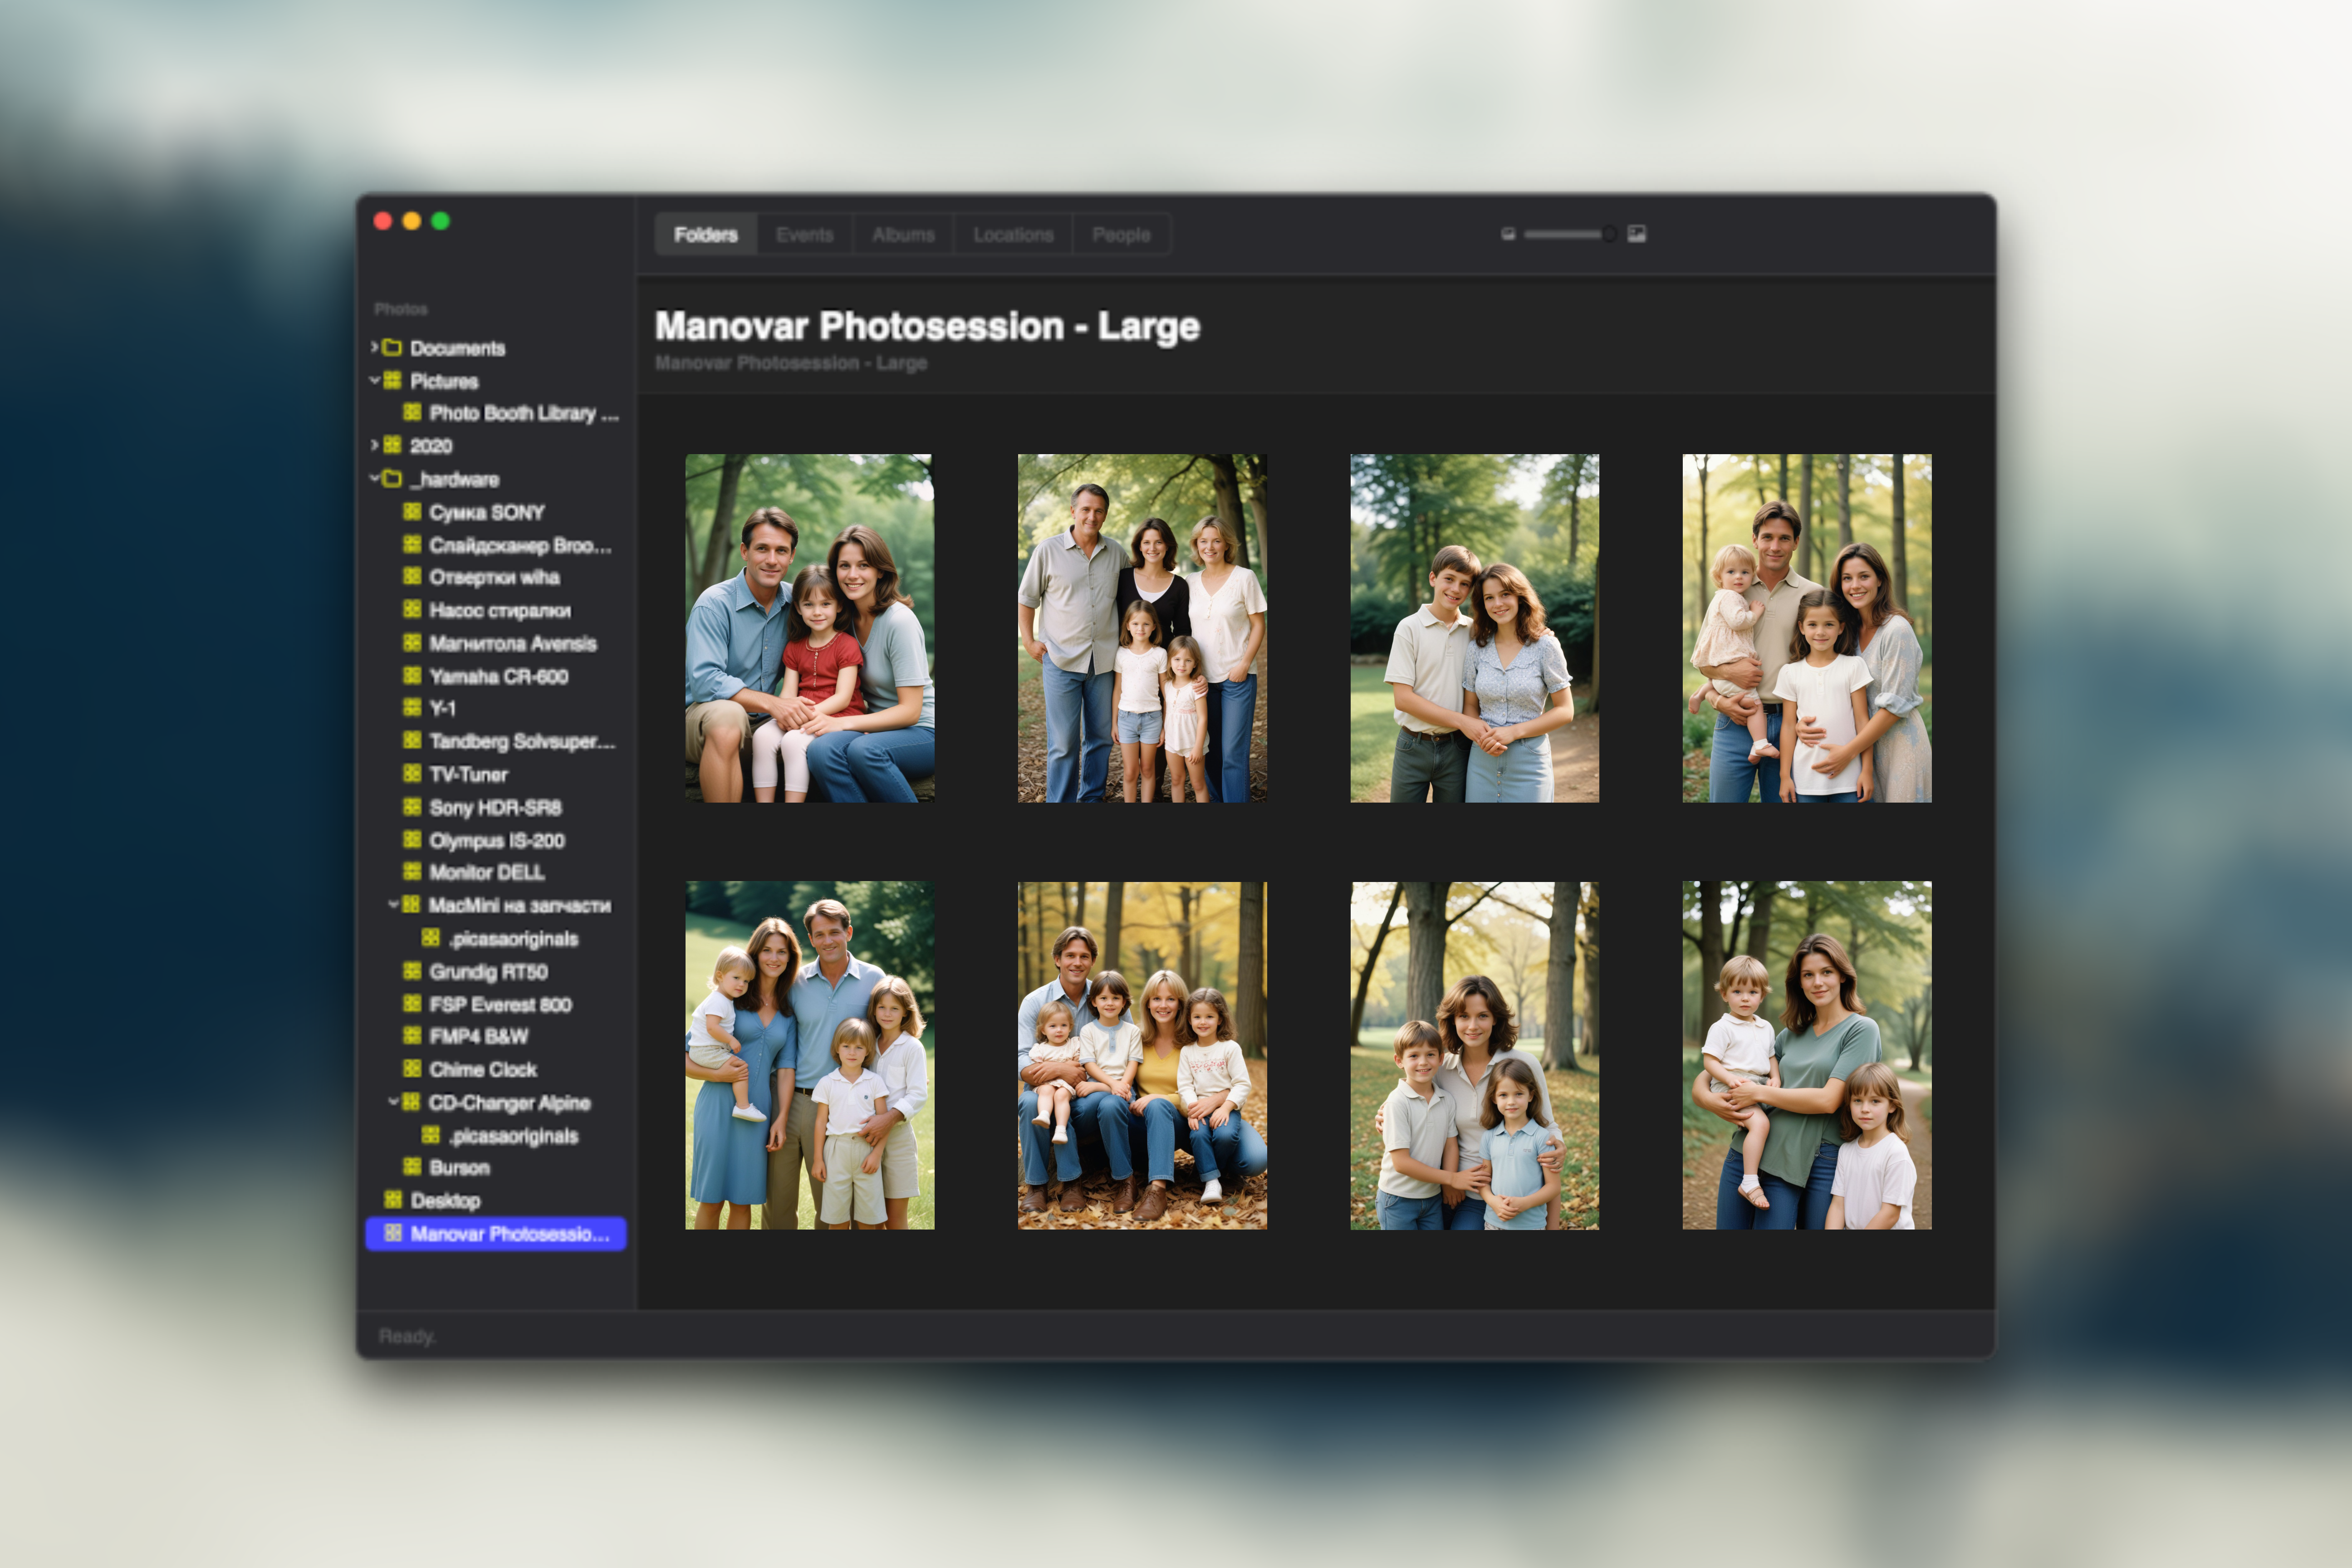Image resolution: width=2352 pixels, height=1568 pixels.
Task: Open the Locations tab
Action: coord(1012,234)
